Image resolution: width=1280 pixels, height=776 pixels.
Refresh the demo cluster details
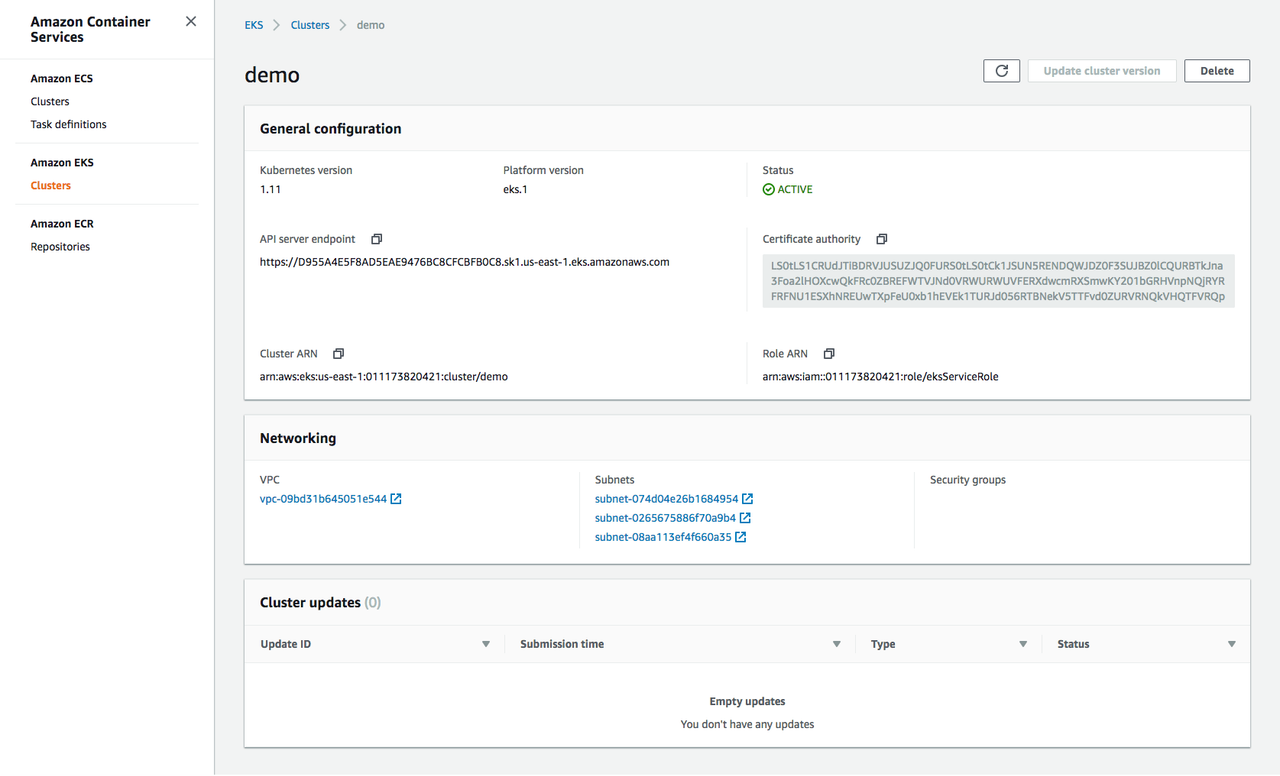[1002, 71]
